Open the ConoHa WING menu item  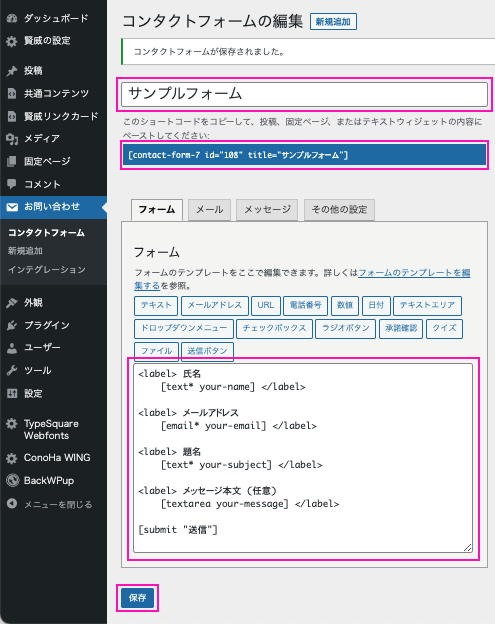53,458
